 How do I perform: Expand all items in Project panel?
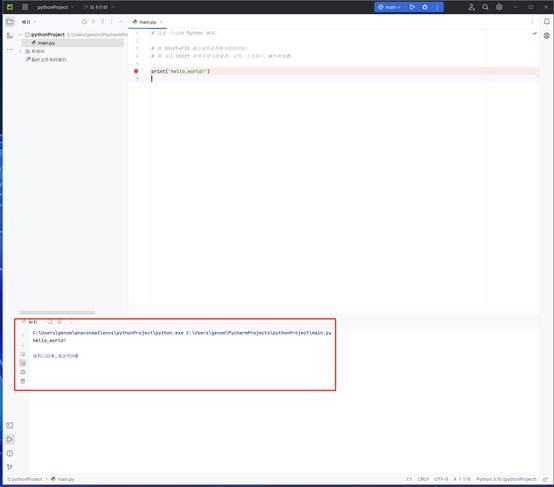click(x=94, y=22)
